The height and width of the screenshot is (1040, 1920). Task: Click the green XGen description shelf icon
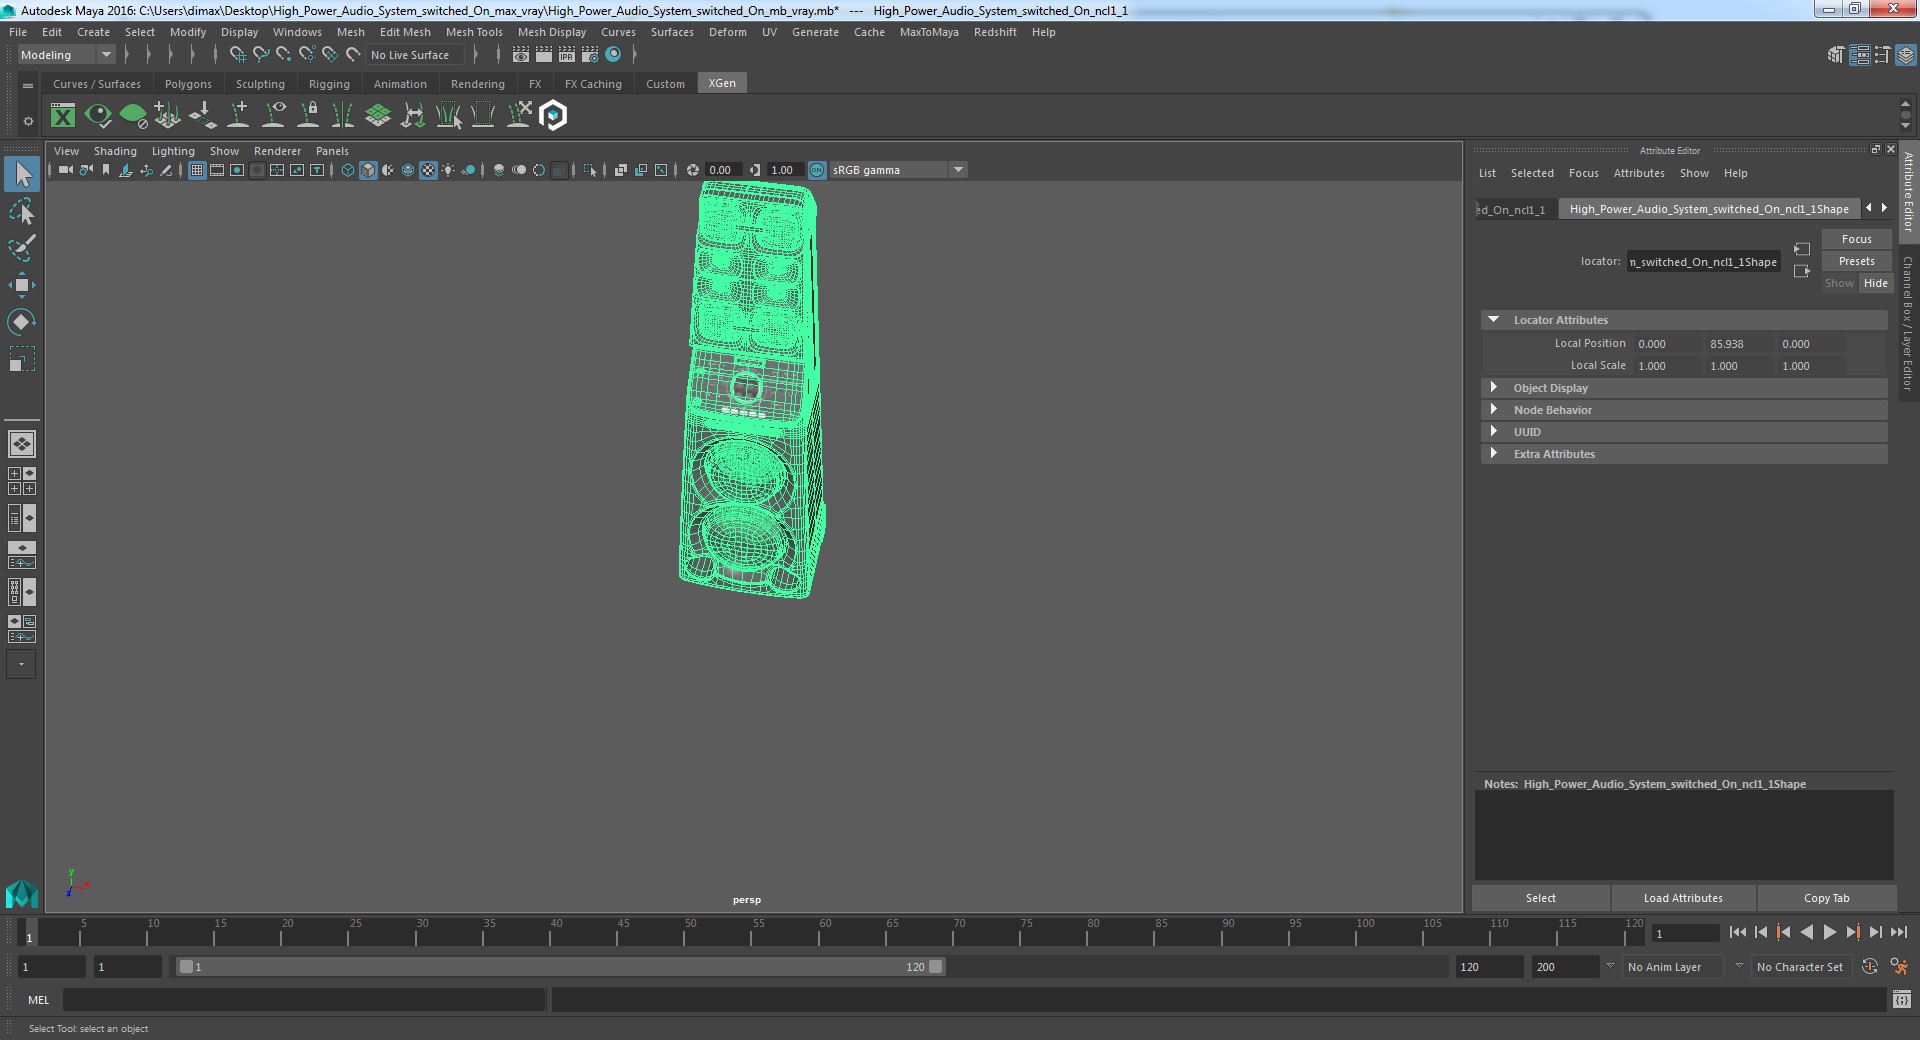(x=133, y=116)
